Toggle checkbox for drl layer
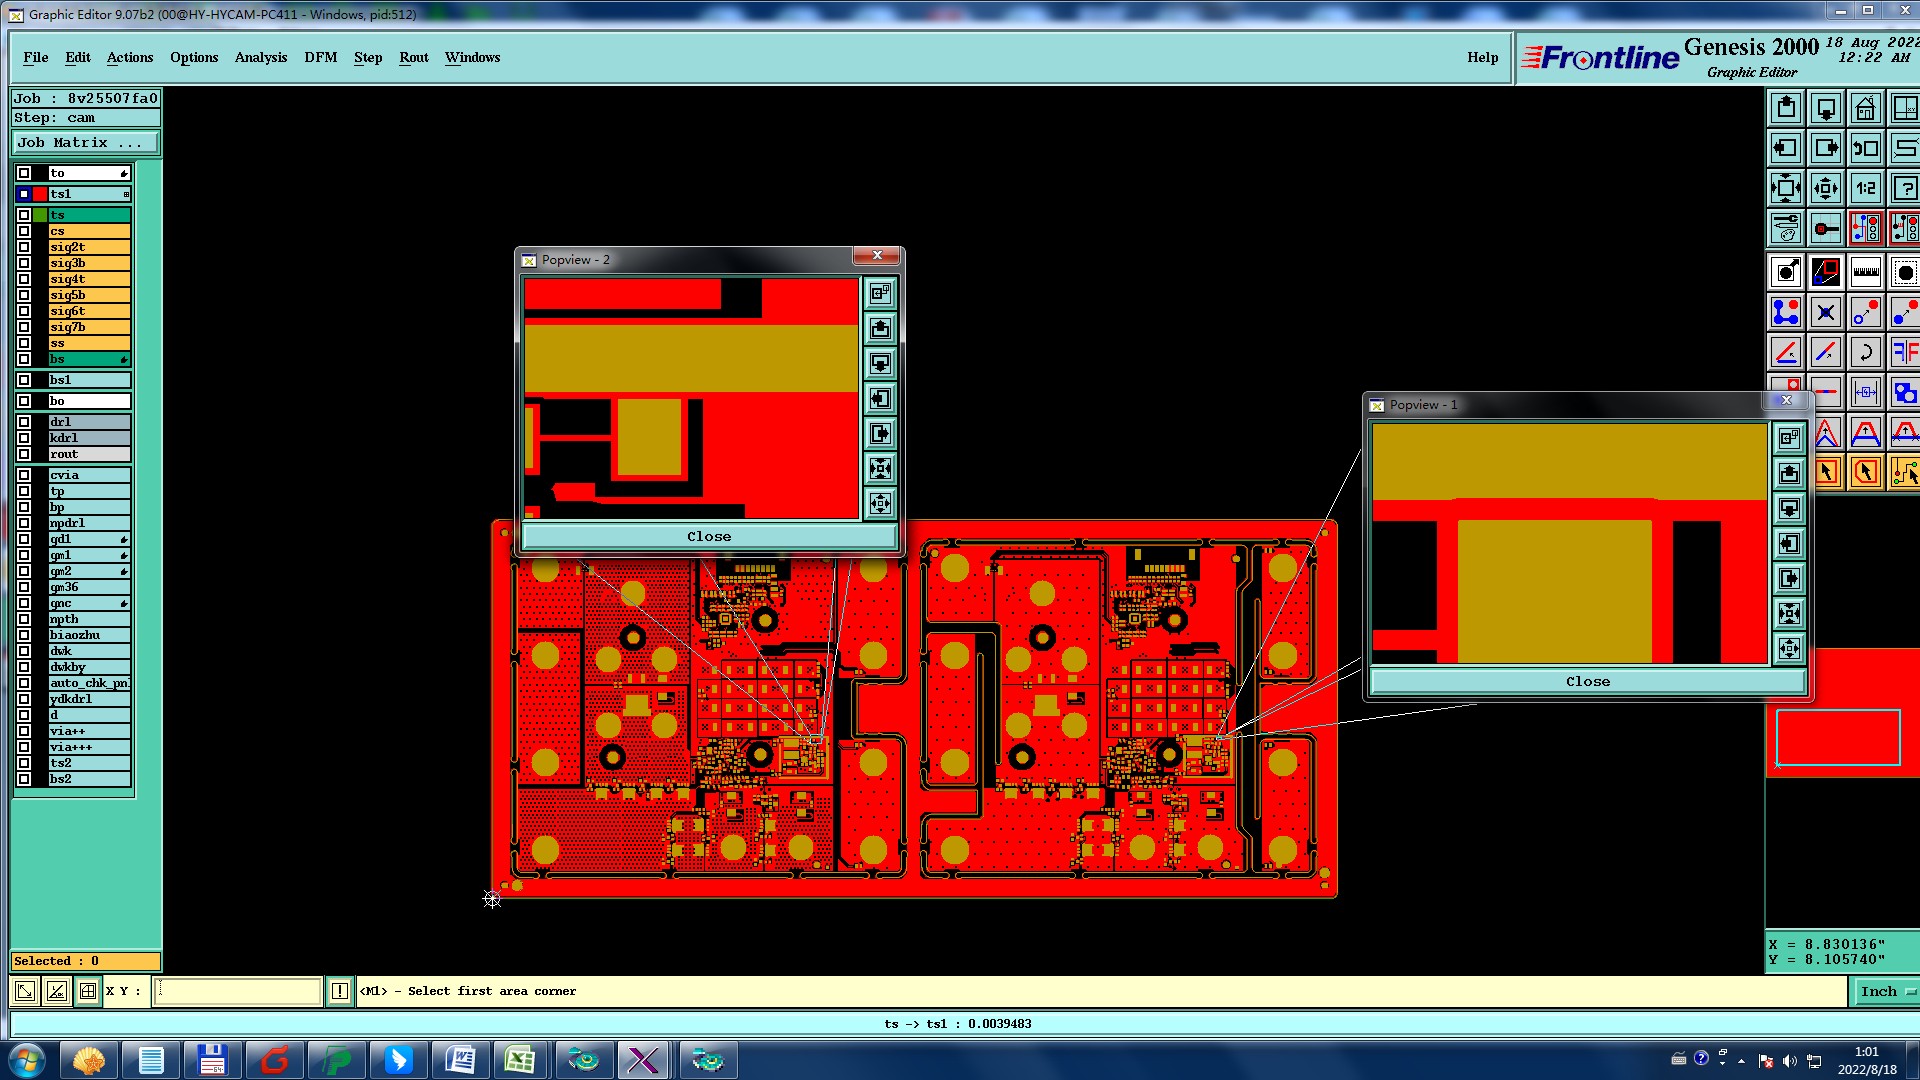Viewport: 1920px width, 1080px height. (24, 422)
